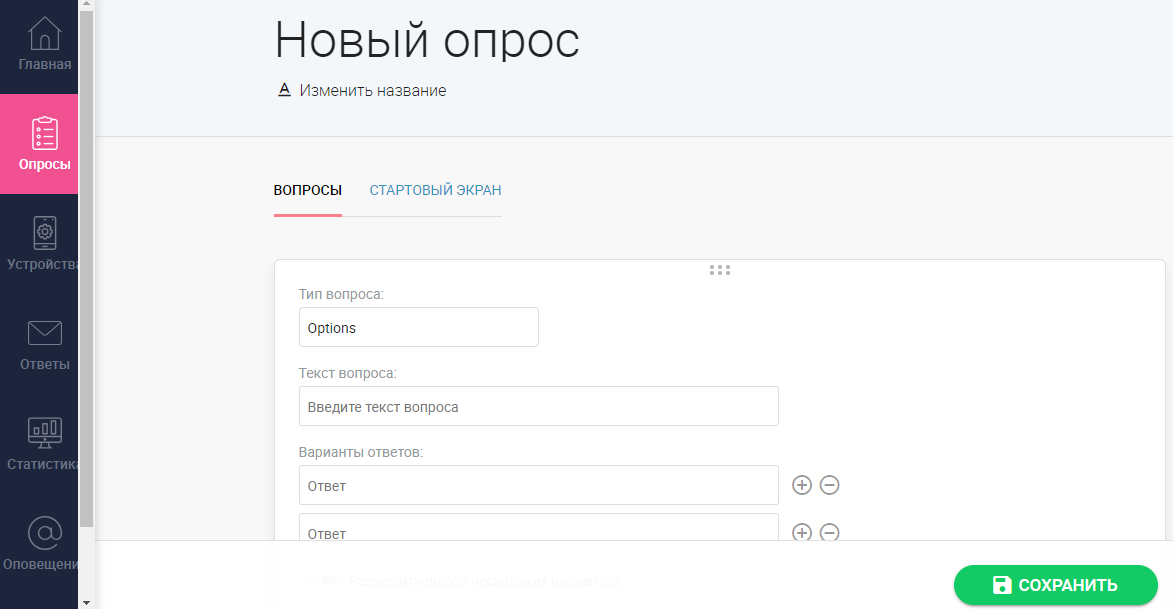Open the Устройства section
The image size is (1173, 609).
(x=43, y=243)
